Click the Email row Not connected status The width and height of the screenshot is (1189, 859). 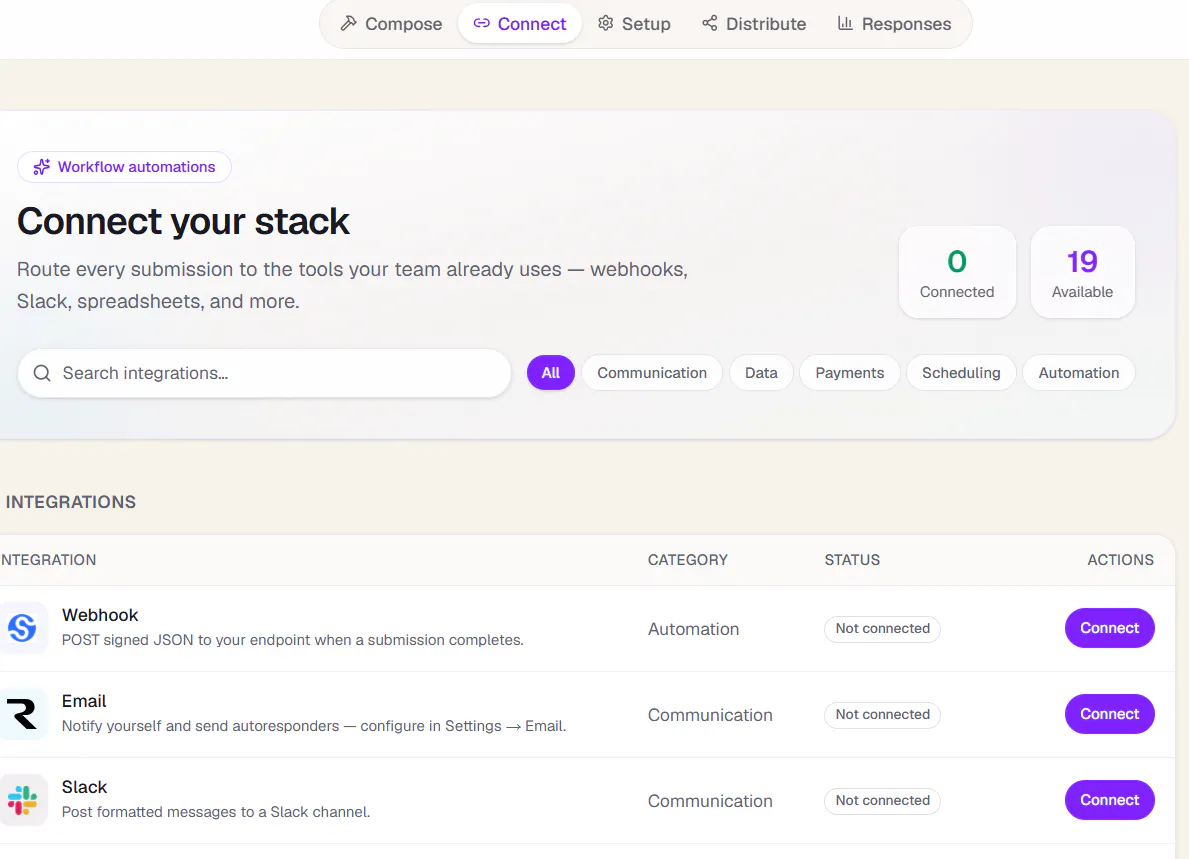pyautogui.click(x=883, y=715)
